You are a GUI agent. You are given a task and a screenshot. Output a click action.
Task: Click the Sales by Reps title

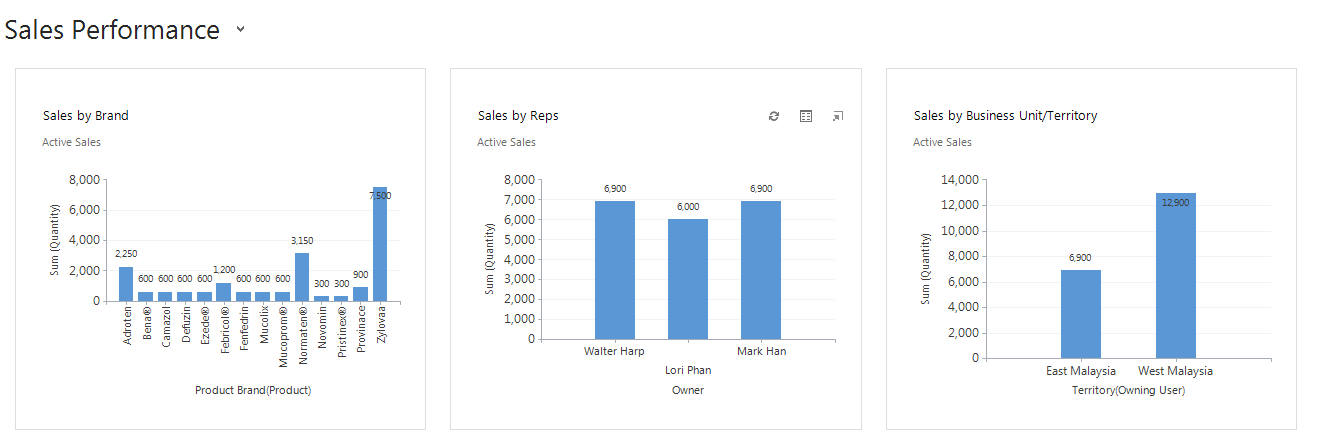[518, 116]
